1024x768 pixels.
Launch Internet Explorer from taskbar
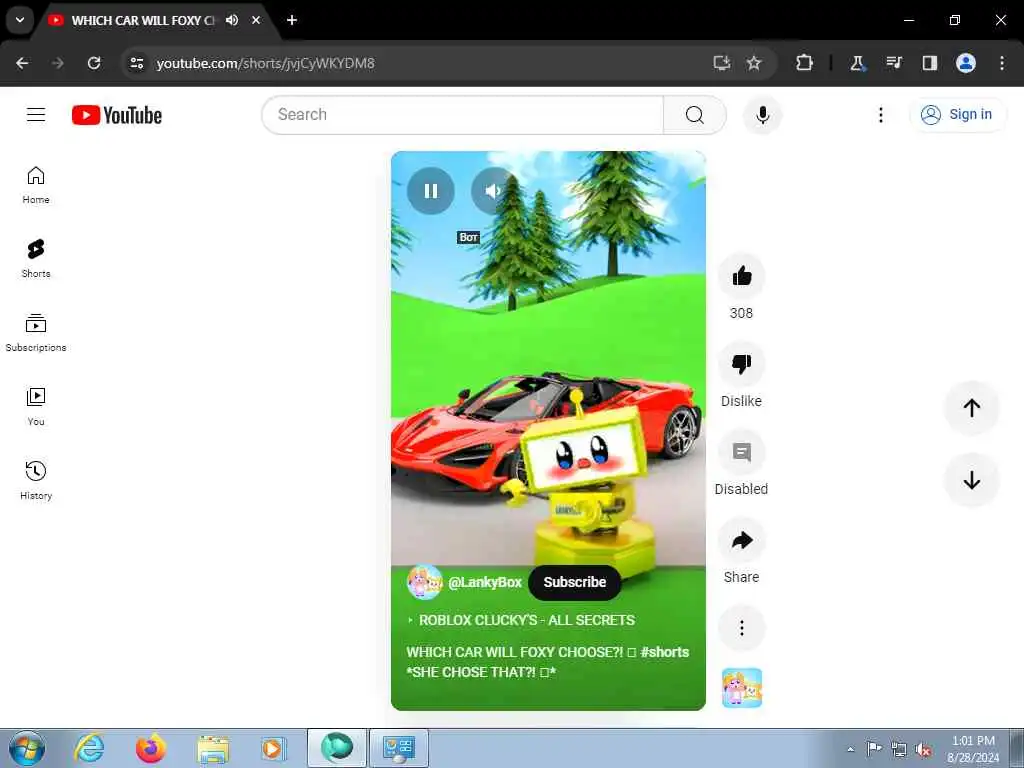(x=89, y=748)
